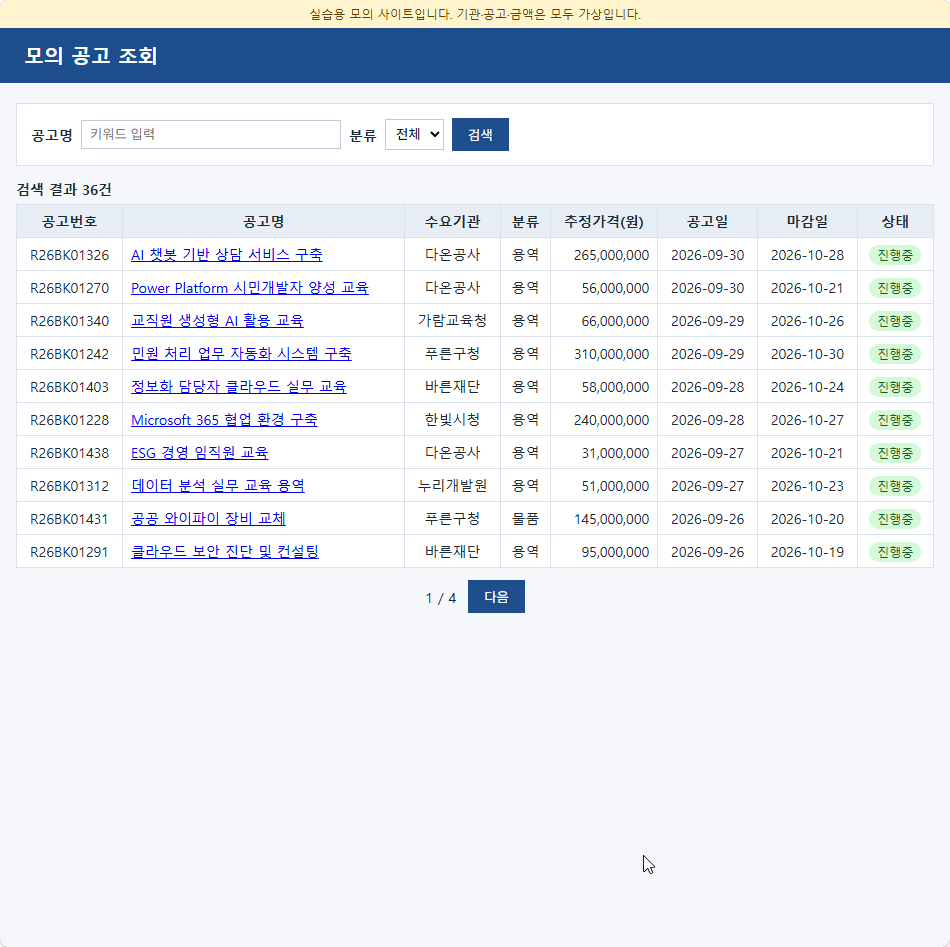Go to next page with 다음 button
This screenshot has width=950, height=947.
pos(496,597)
